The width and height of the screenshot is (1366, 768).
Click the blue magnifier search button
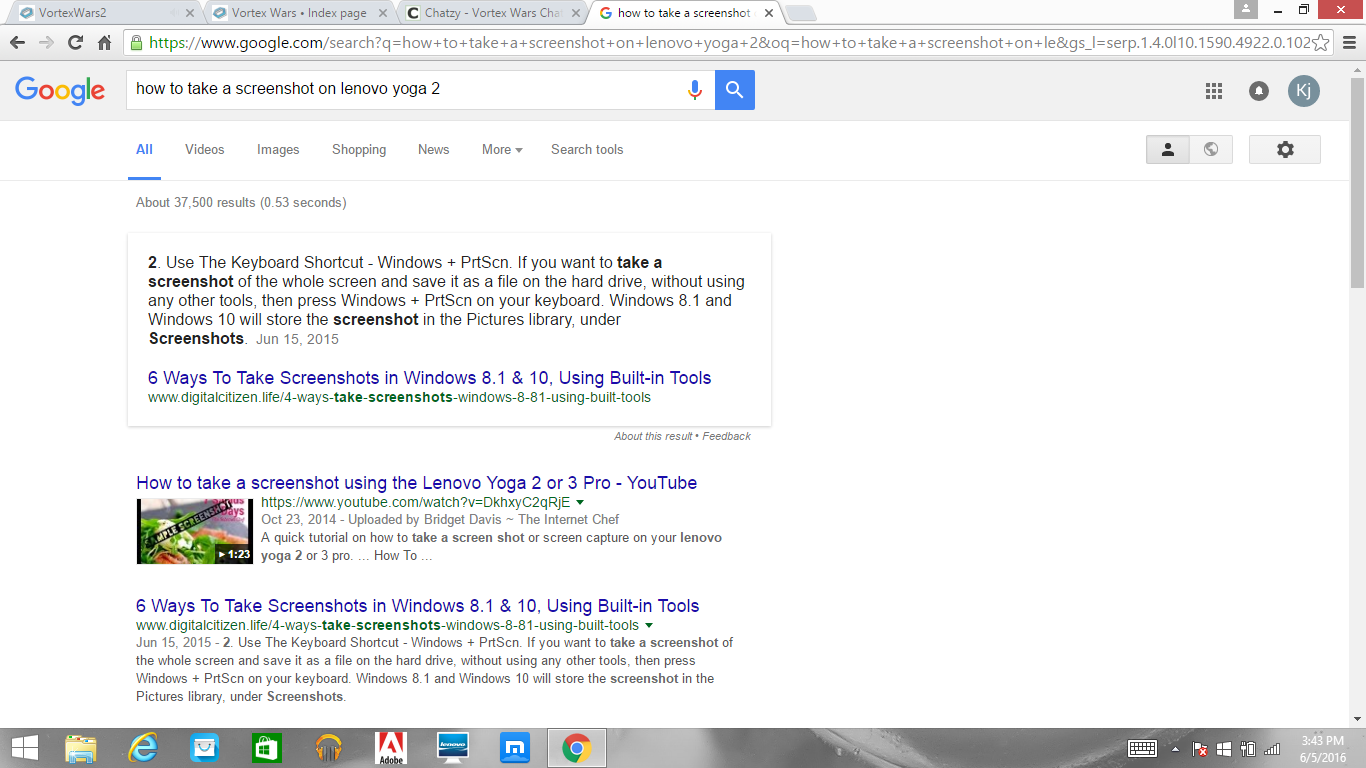735,90
